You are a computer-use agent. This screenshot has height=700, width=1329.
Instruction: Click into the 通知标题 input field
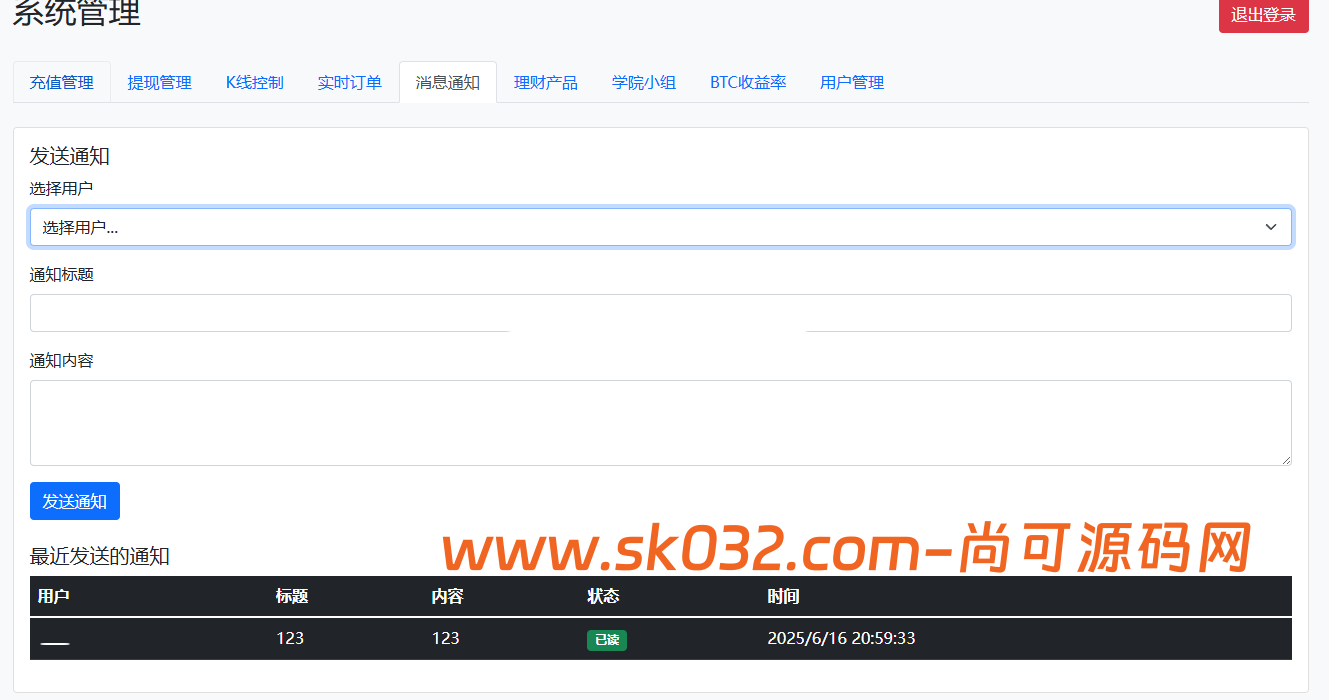click(x=660, y=312)
